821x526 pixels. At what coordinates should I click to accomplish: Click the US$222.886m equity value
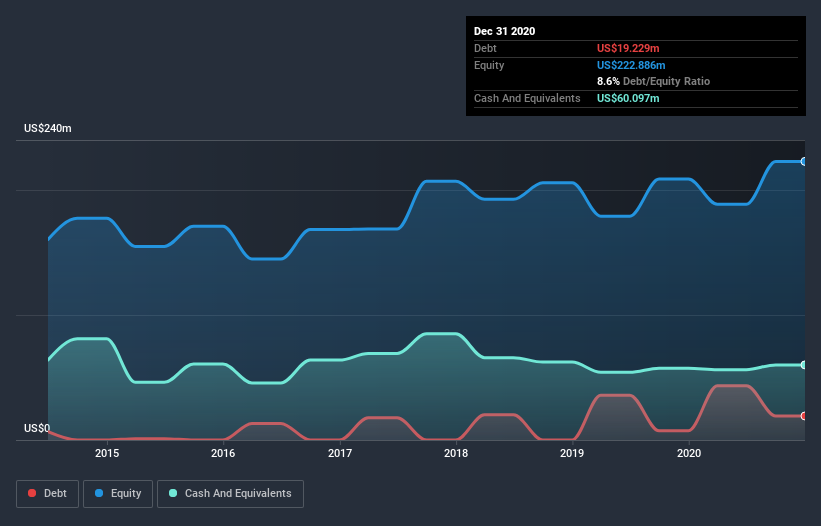point(631,65)
